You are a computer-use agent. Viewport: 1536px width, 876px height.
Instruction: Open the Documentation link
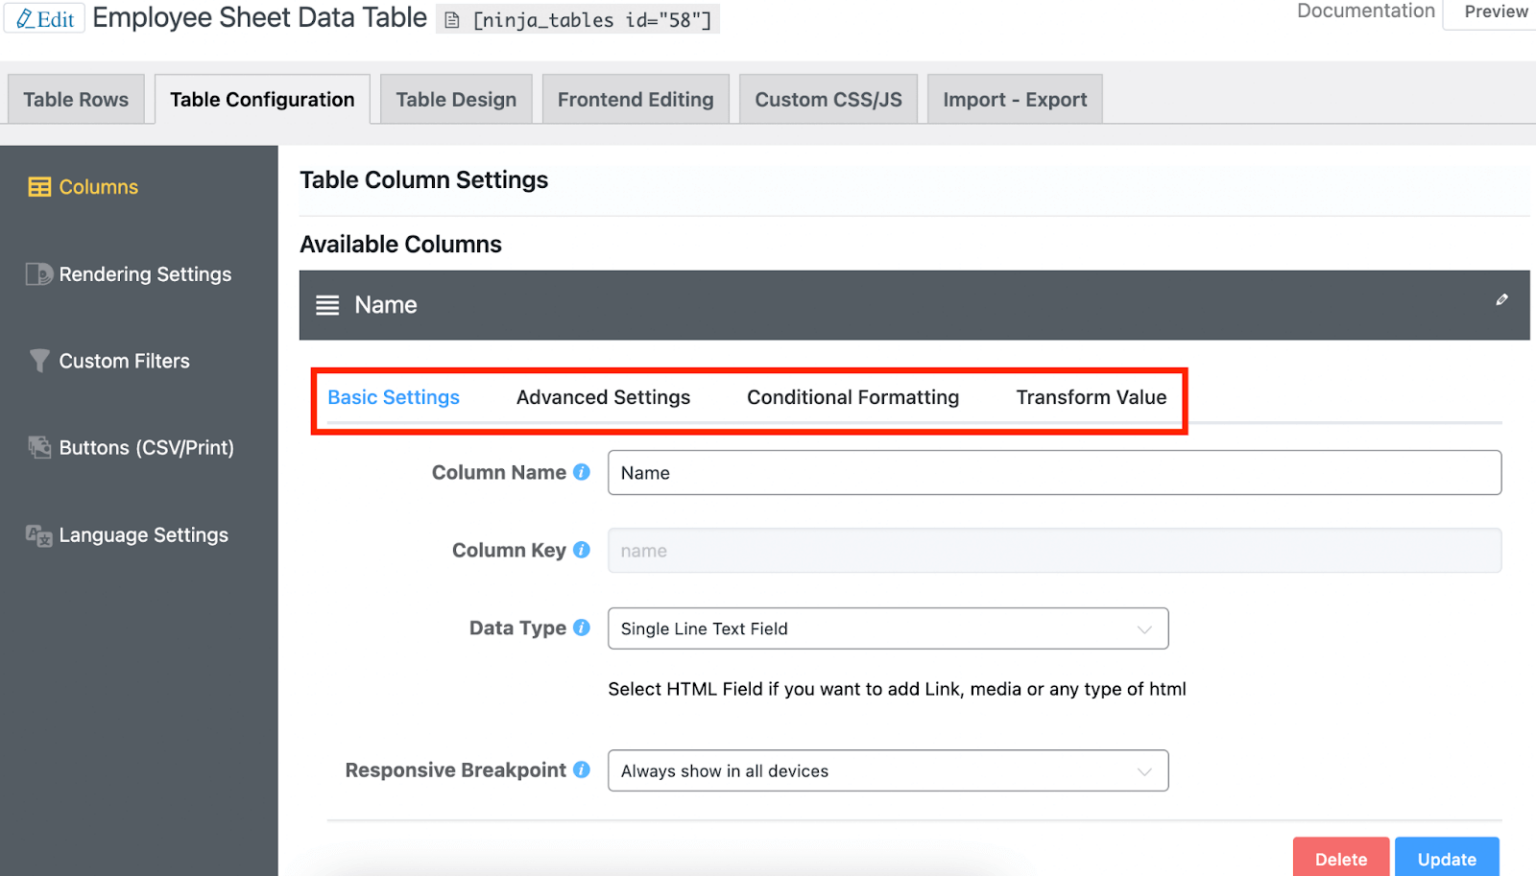[1366, 11]
